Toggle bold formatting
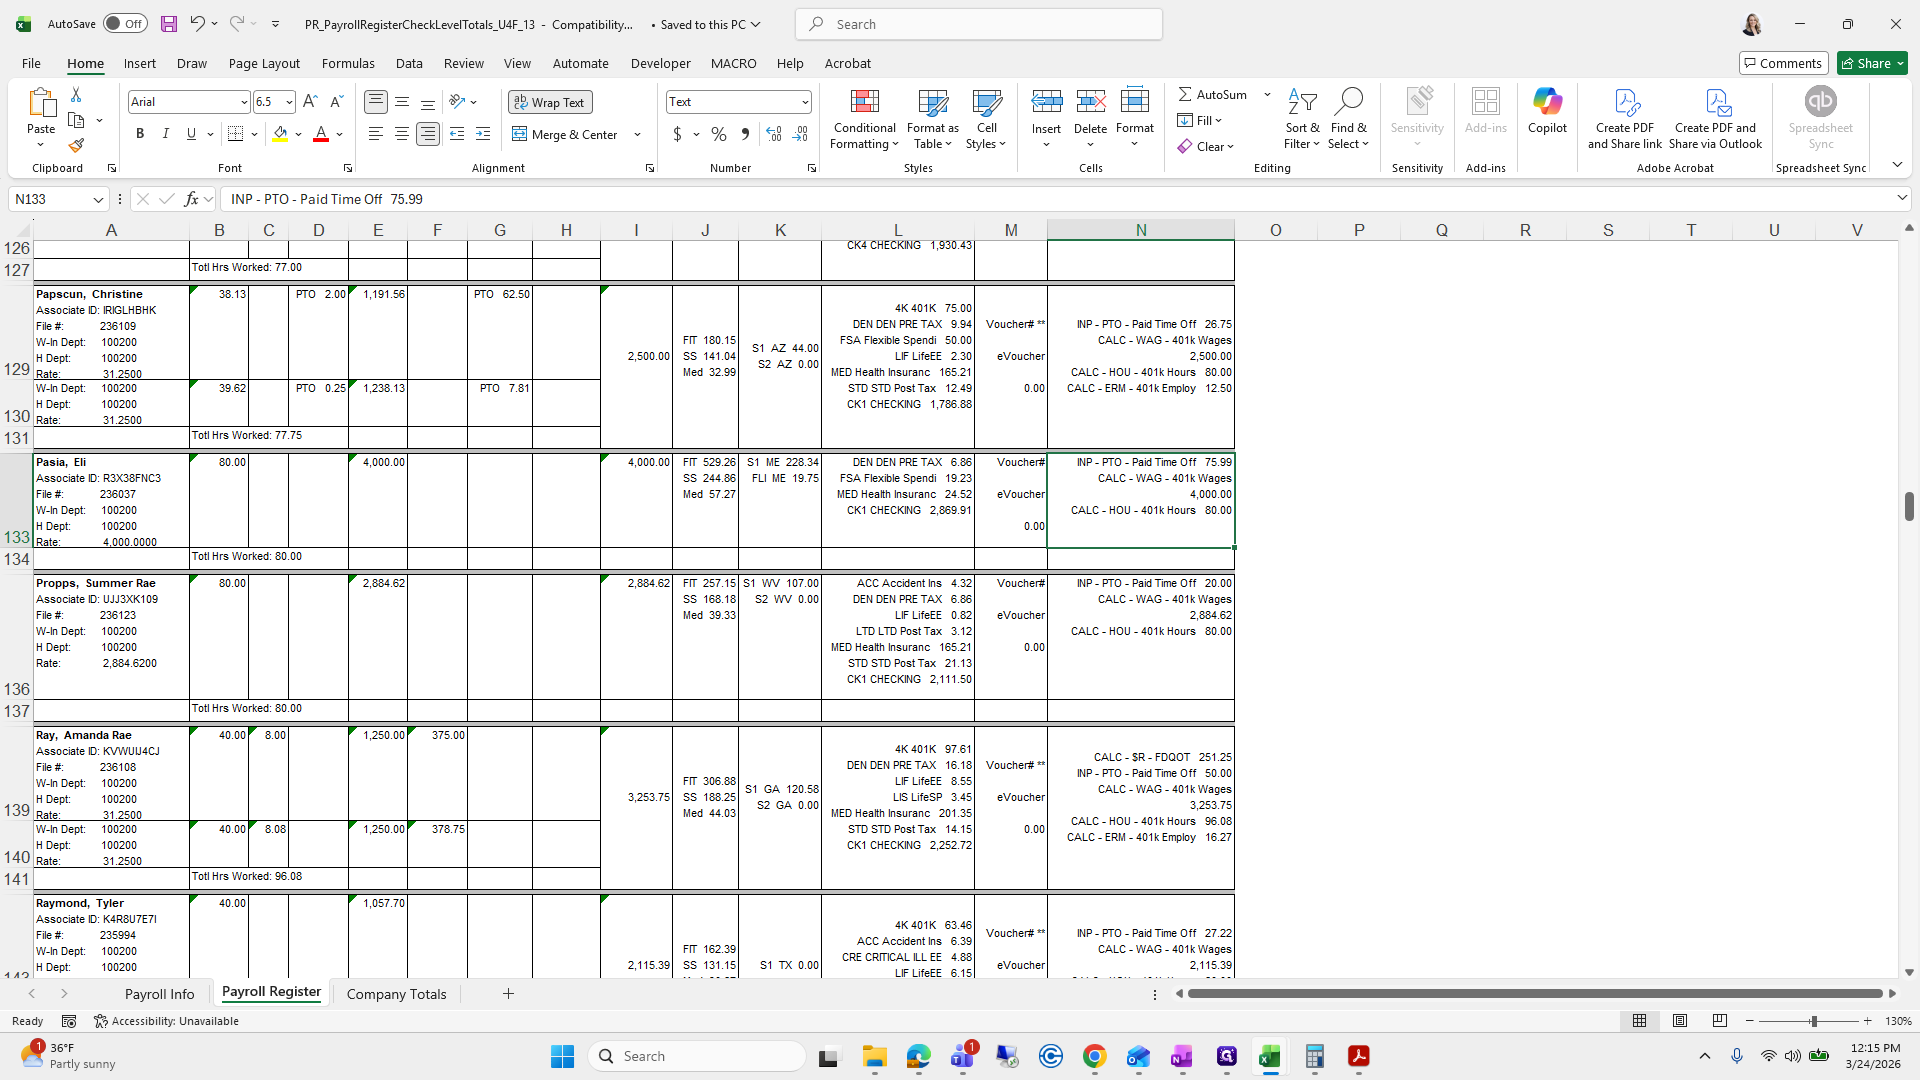The height and width of the screenshot is (1080, 1920). [139, 133]
